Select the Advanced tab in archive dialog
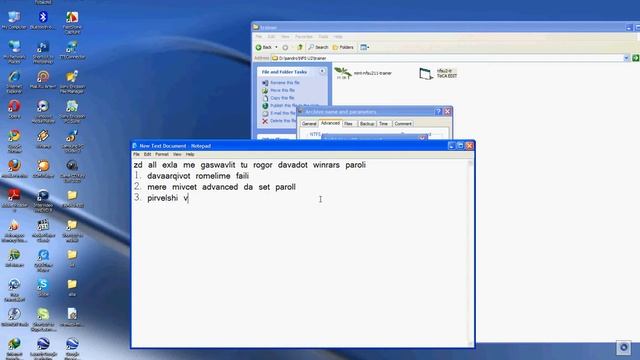This screenshot has width=640, height=360. [x=330, y=123]
